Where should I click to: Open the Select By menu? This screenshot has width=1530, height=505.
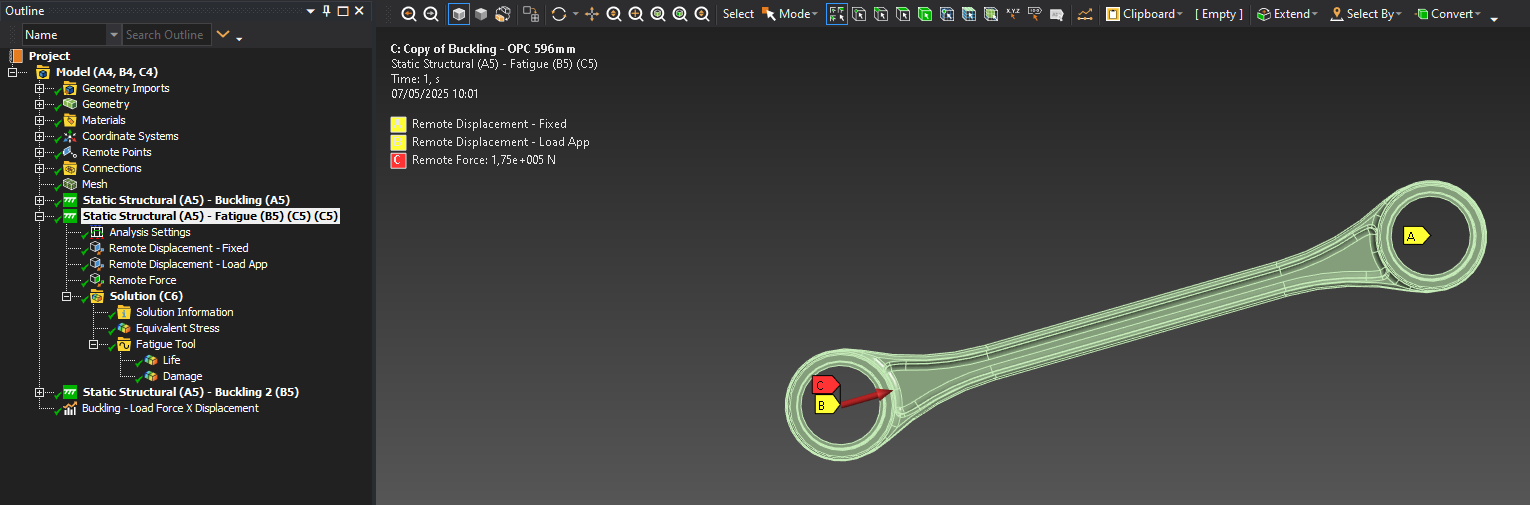(1366, 14)
